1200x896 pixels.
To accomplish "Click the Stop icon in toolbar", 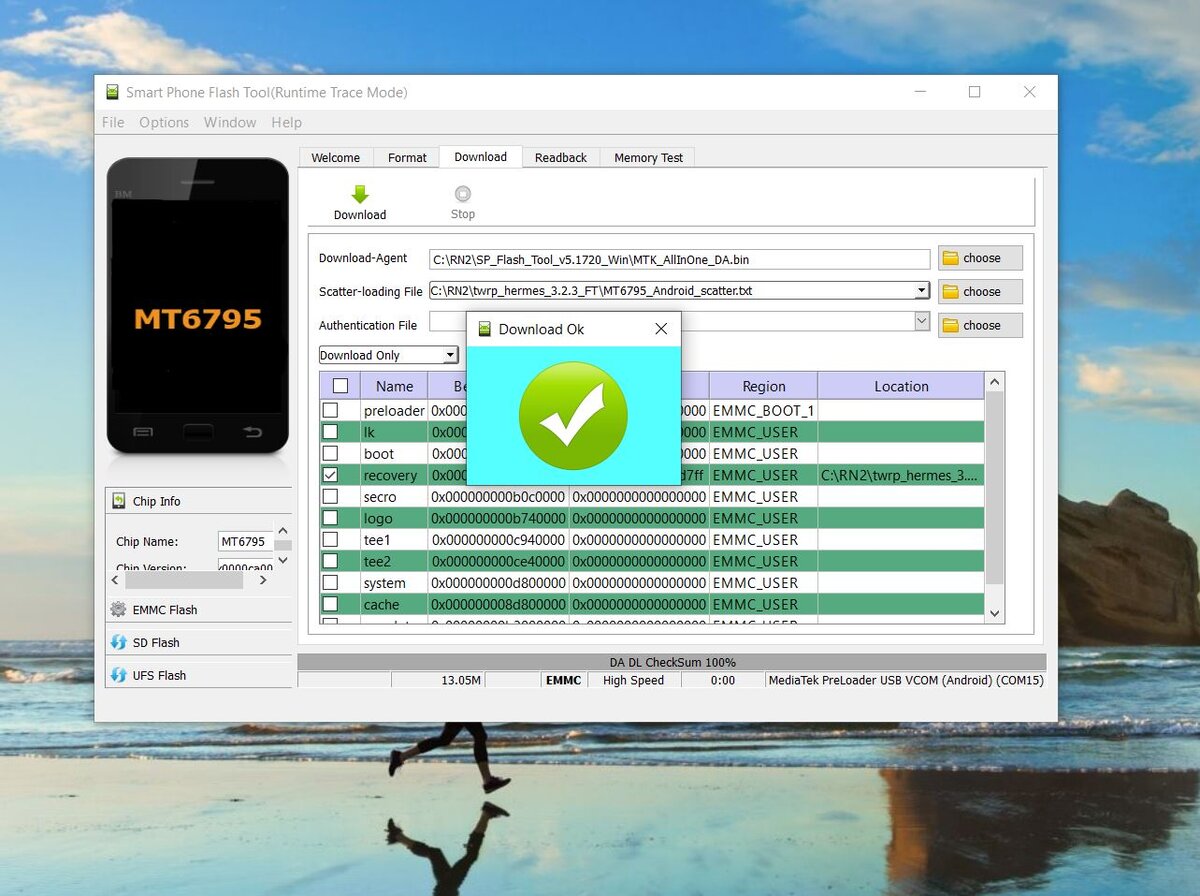I will (x=462, y=194).
